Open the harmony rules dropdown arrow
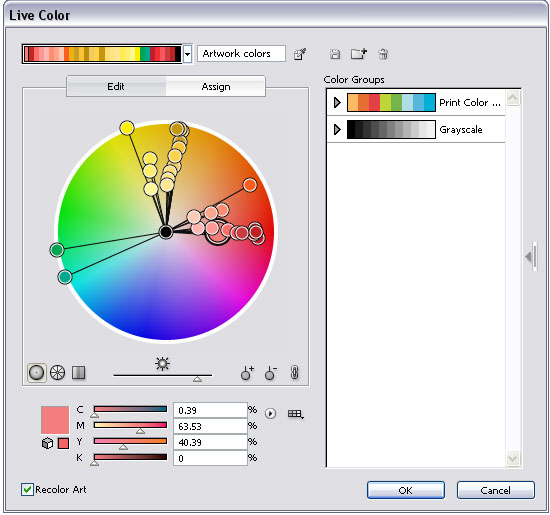This screenshot has width=550, height=515. point(188,54)
